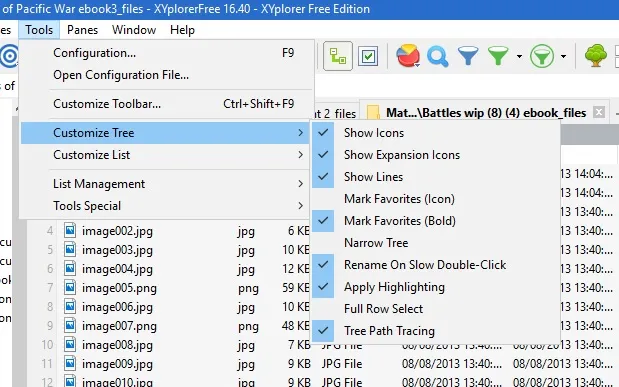Select image005.png in file list
619x387 pixels.
[x=119, y=288]
